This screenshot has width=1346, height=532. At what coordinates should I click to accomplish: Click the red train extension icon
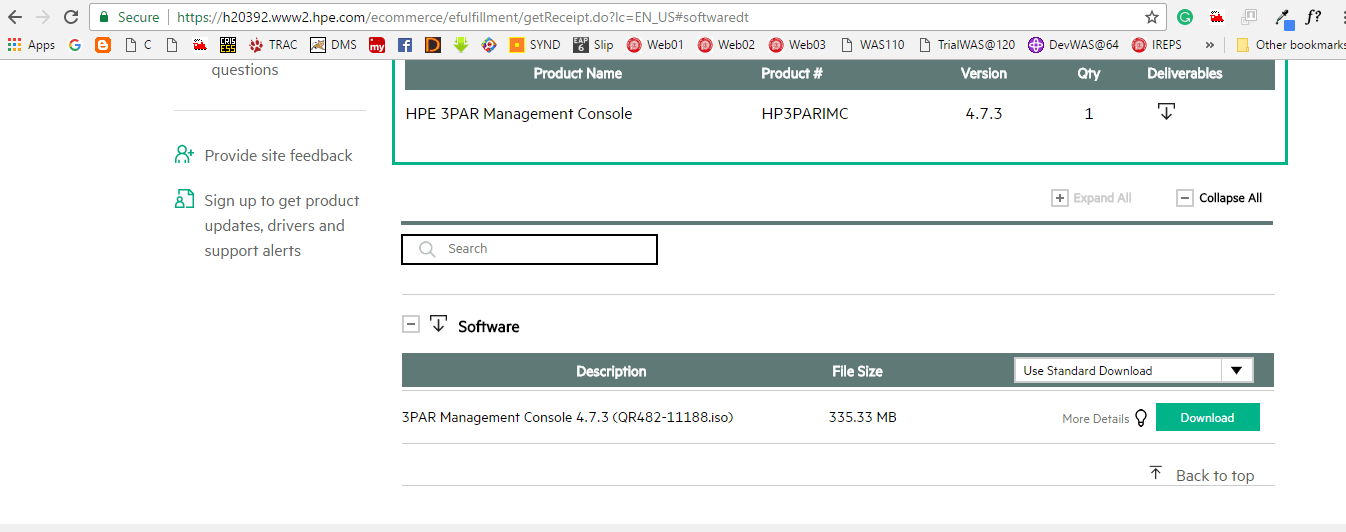(x=1217, y=17)
